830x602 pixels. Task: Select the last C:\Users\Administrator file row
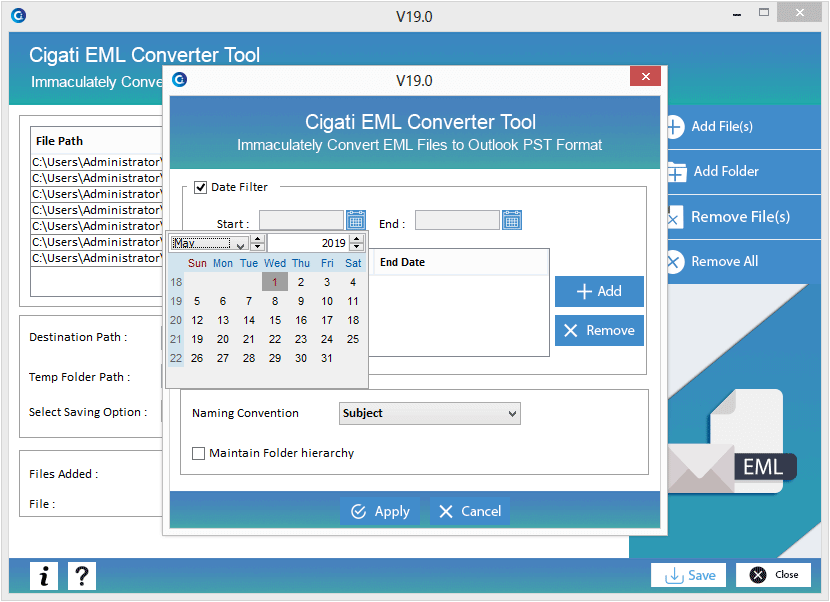96,258
